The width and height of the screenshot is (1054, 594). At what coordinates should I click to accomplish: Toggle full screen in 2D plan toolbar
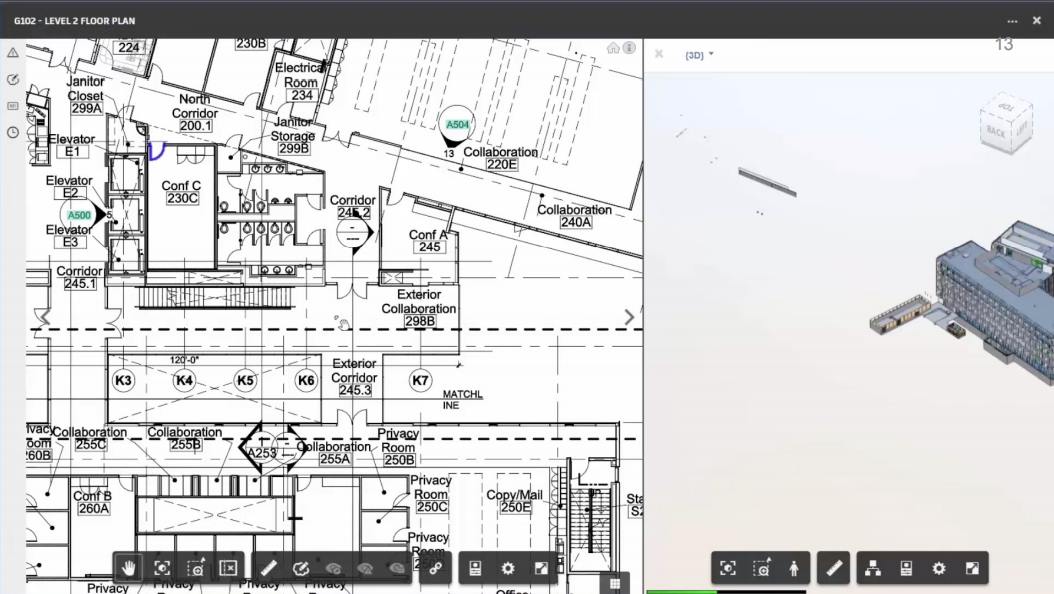pos(541,568)
